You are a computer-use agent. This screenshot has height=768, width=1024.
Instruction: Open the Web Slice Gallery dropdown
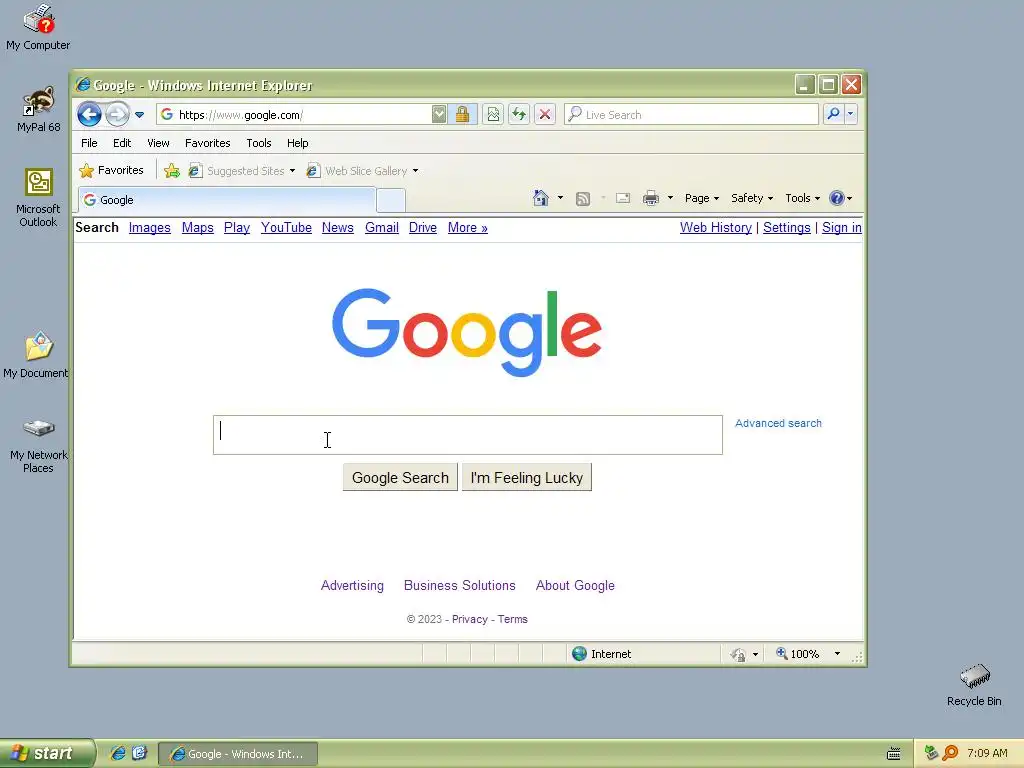(x=362, y=171)
